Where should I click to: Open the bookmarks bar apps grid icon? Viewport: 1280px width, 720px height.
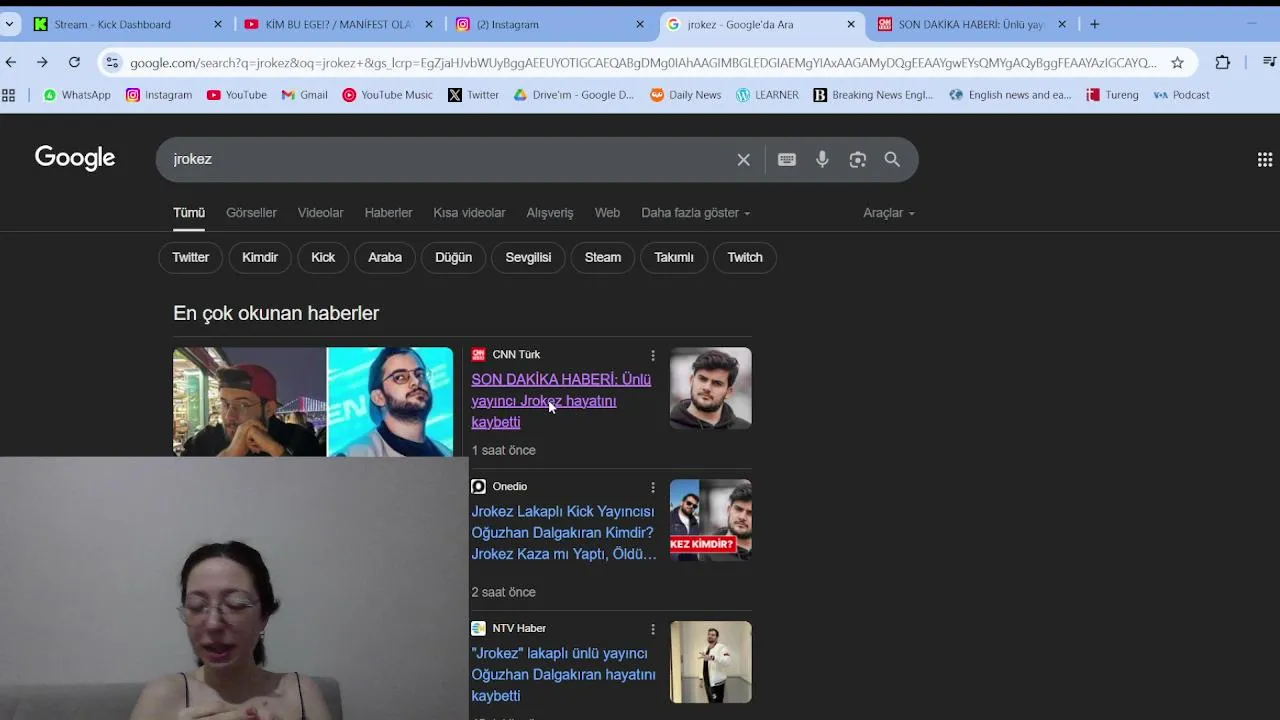9,95
